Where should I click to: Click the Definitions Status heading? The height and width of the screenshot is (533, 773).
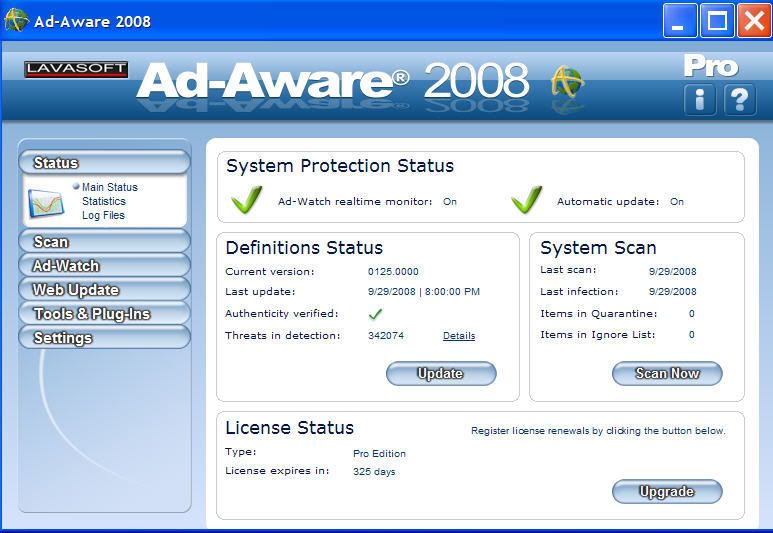304,248
